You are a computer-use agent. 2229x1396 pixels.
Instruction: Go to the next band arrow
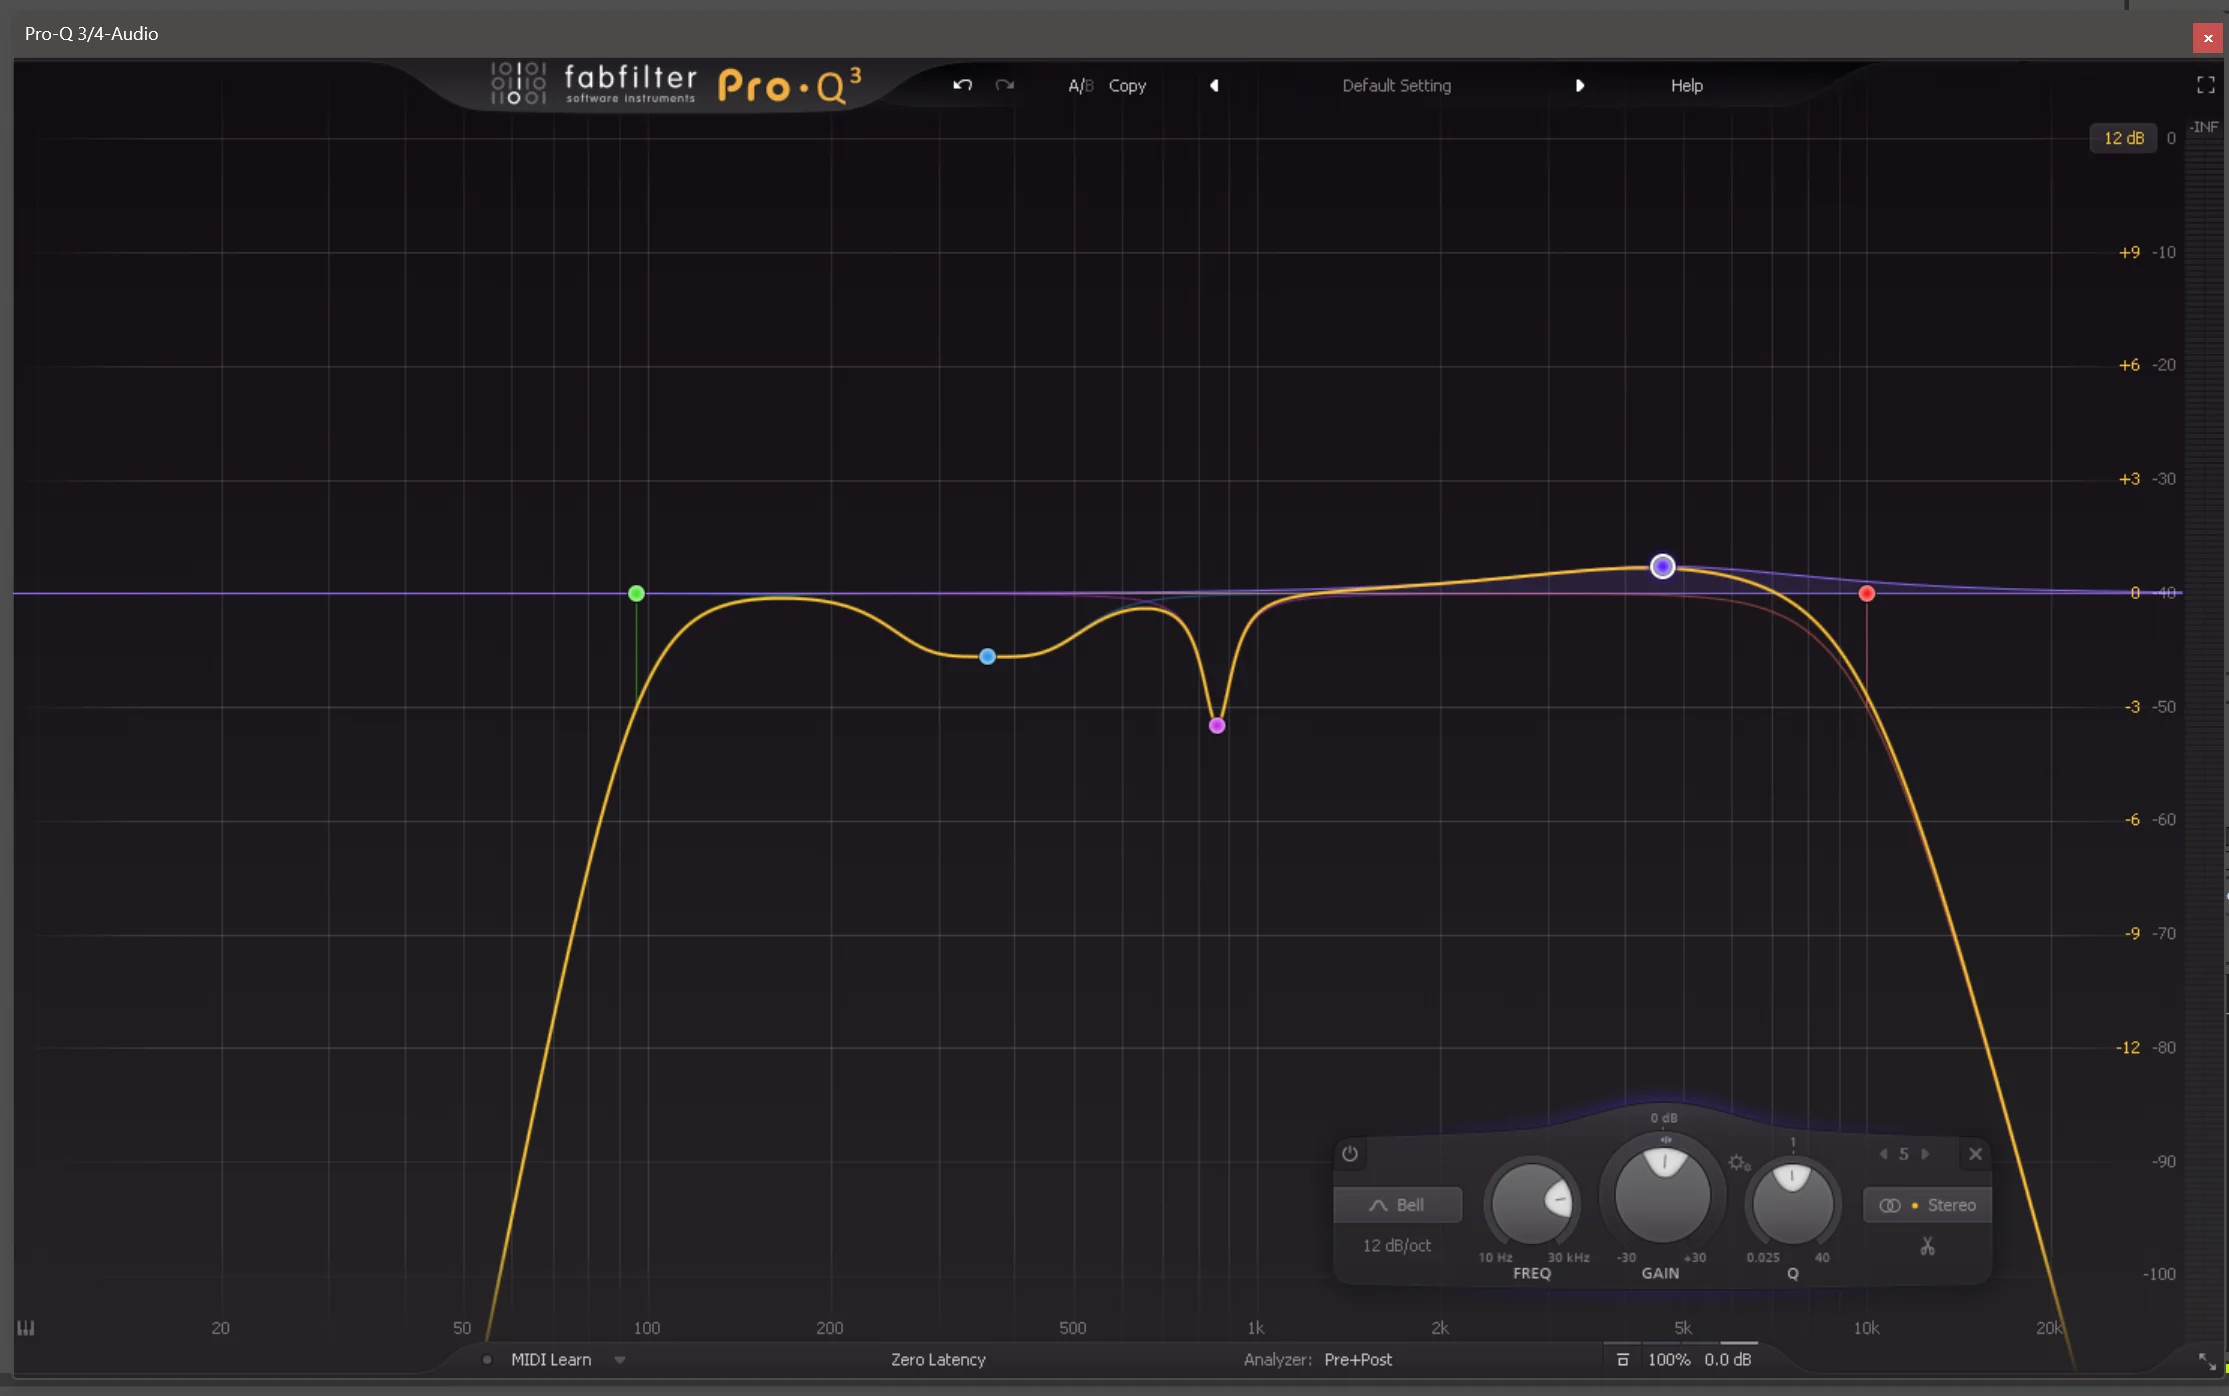coord(1925,1154)
